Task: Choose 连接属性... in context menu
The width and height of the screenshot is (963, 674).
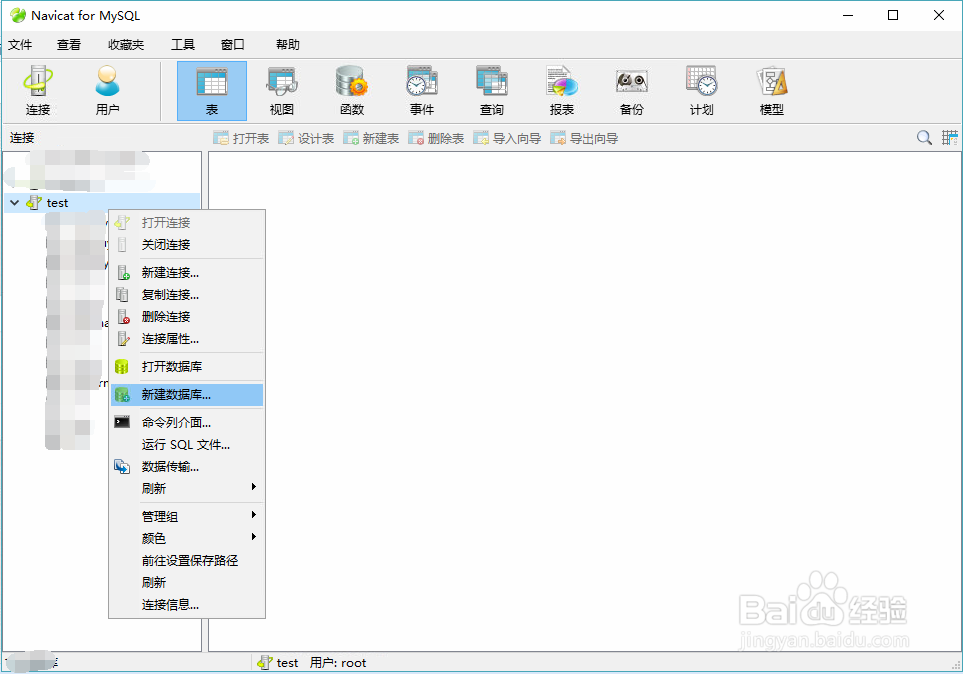Action: 187,339
